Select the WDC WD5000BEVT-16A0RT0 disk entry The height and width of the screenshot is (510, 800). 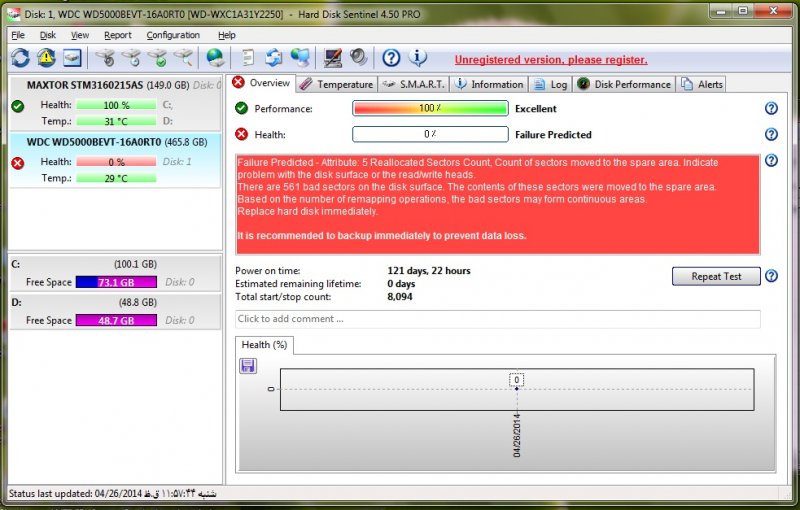(x=116, y=160)
